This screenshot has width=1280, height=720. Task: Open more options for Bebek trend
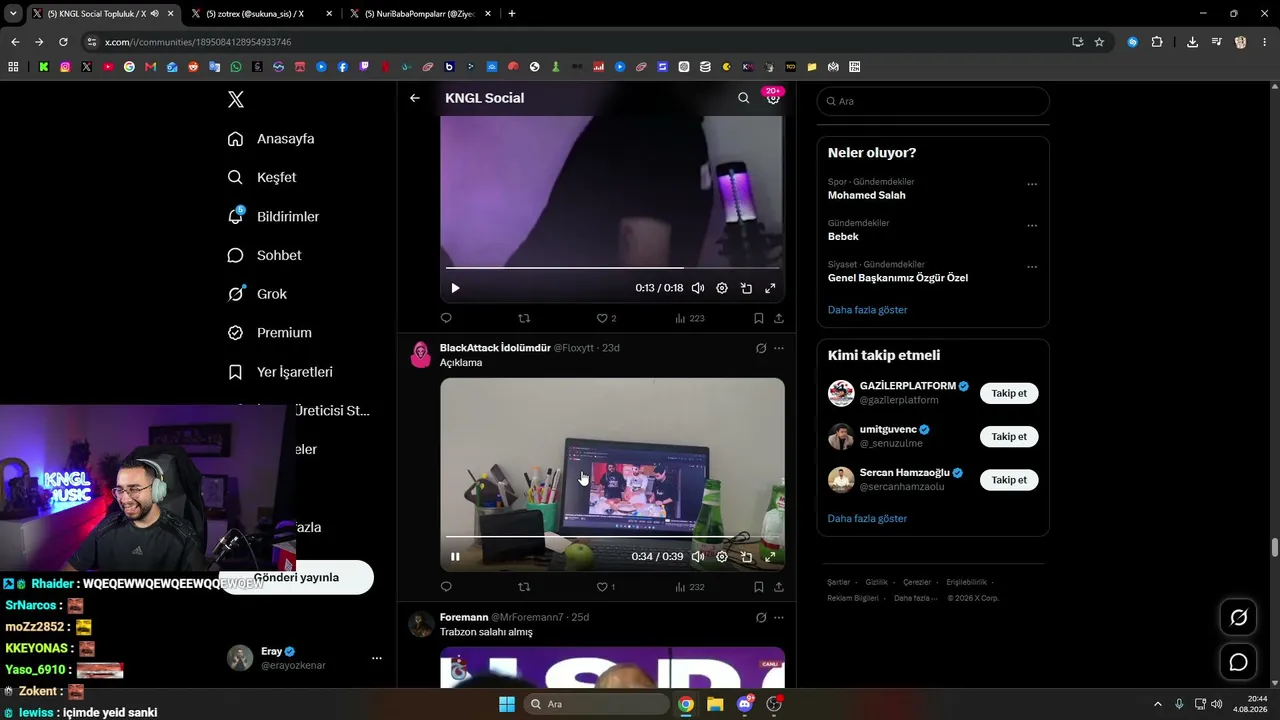(x=1032, y=226)
